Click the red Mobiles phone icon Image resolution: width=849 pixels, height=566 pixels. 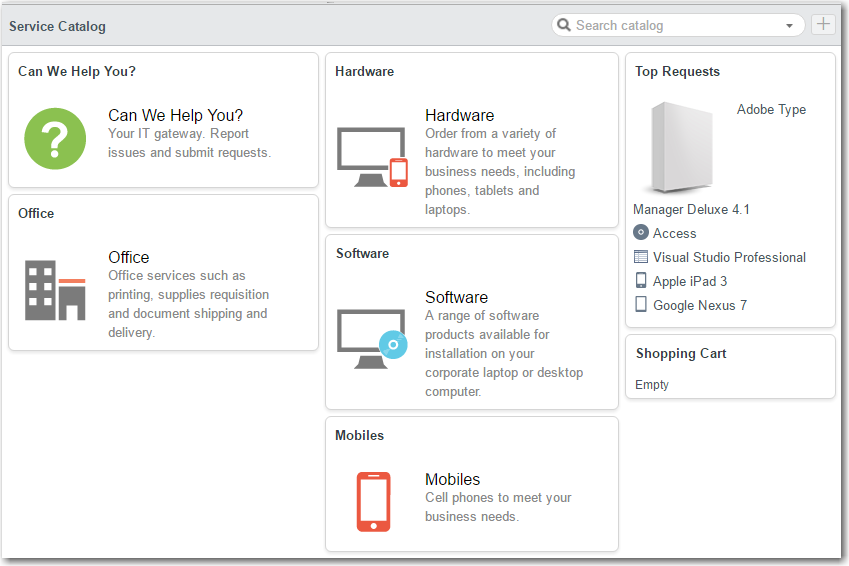click(373, 501)
